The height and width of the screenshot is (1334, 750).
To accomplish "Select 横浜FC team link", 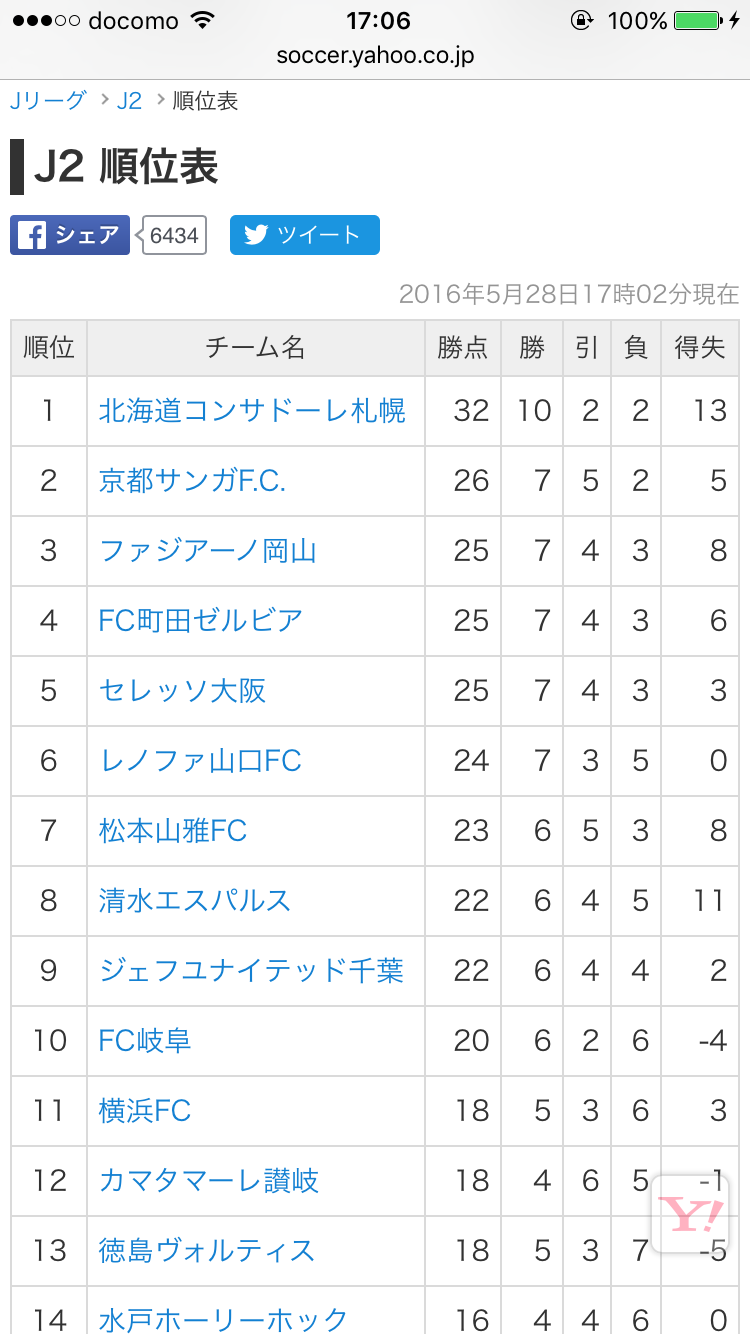I will pyautogui.click(x=145, y=1111).
